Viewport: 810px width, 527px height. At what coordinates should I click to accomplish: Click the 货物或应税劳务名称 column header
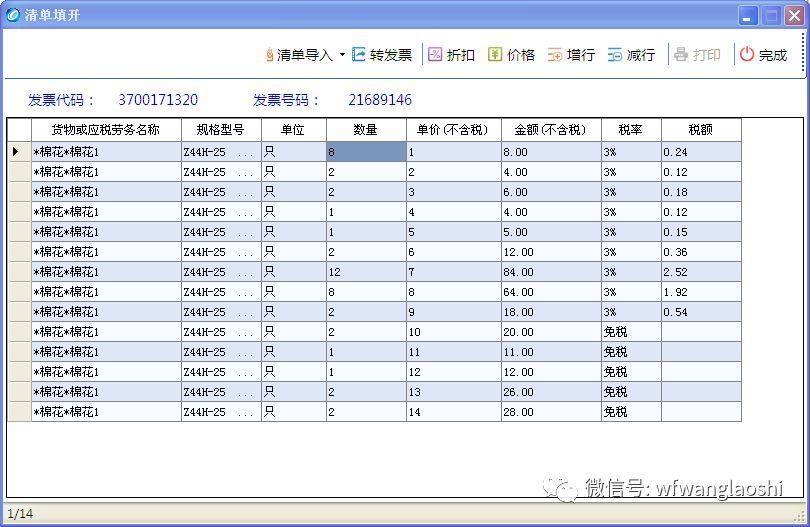[106, 130]
